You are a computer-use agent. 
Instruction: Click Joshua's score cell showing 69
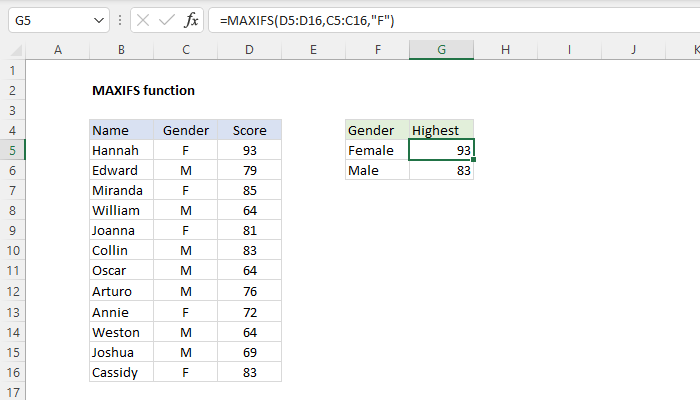(x=250, y=352)
